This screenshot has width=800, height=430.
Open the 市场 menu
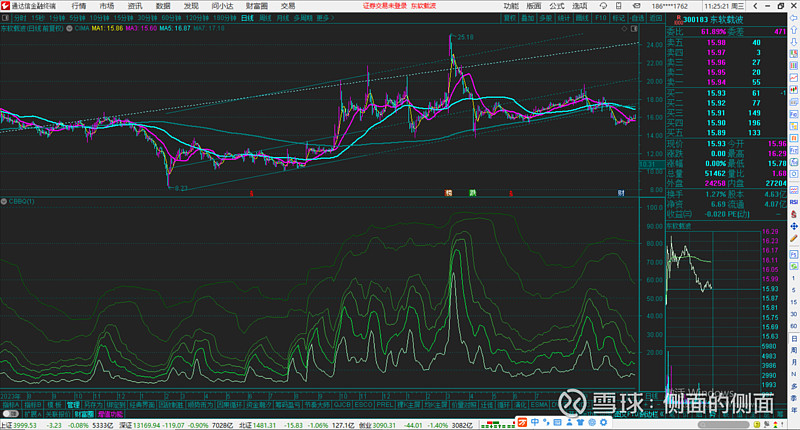point(107,6)
